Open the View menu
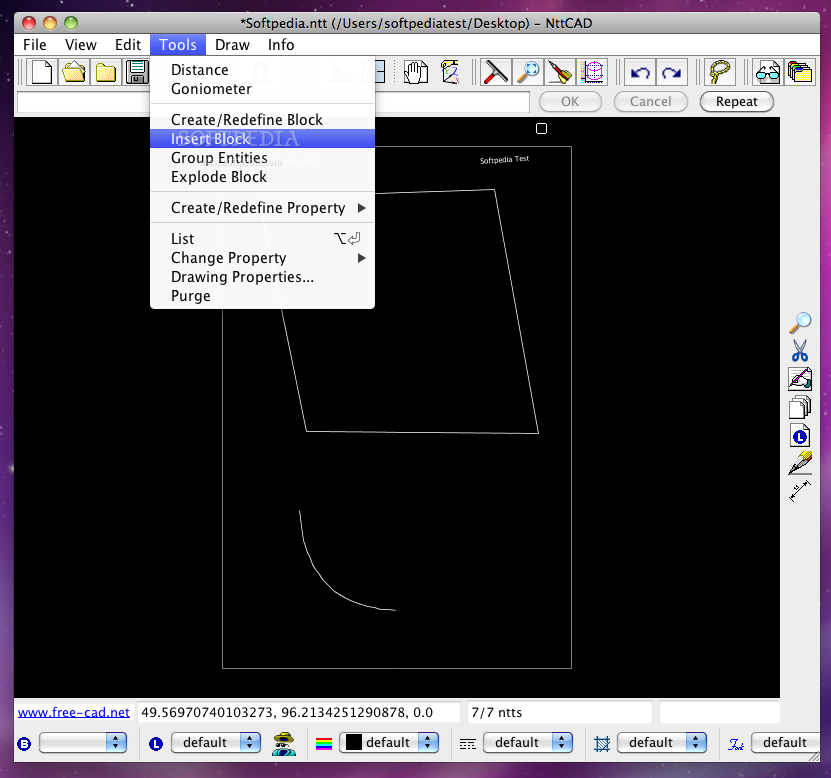831x778 pixels. click(x=81, y=45)
